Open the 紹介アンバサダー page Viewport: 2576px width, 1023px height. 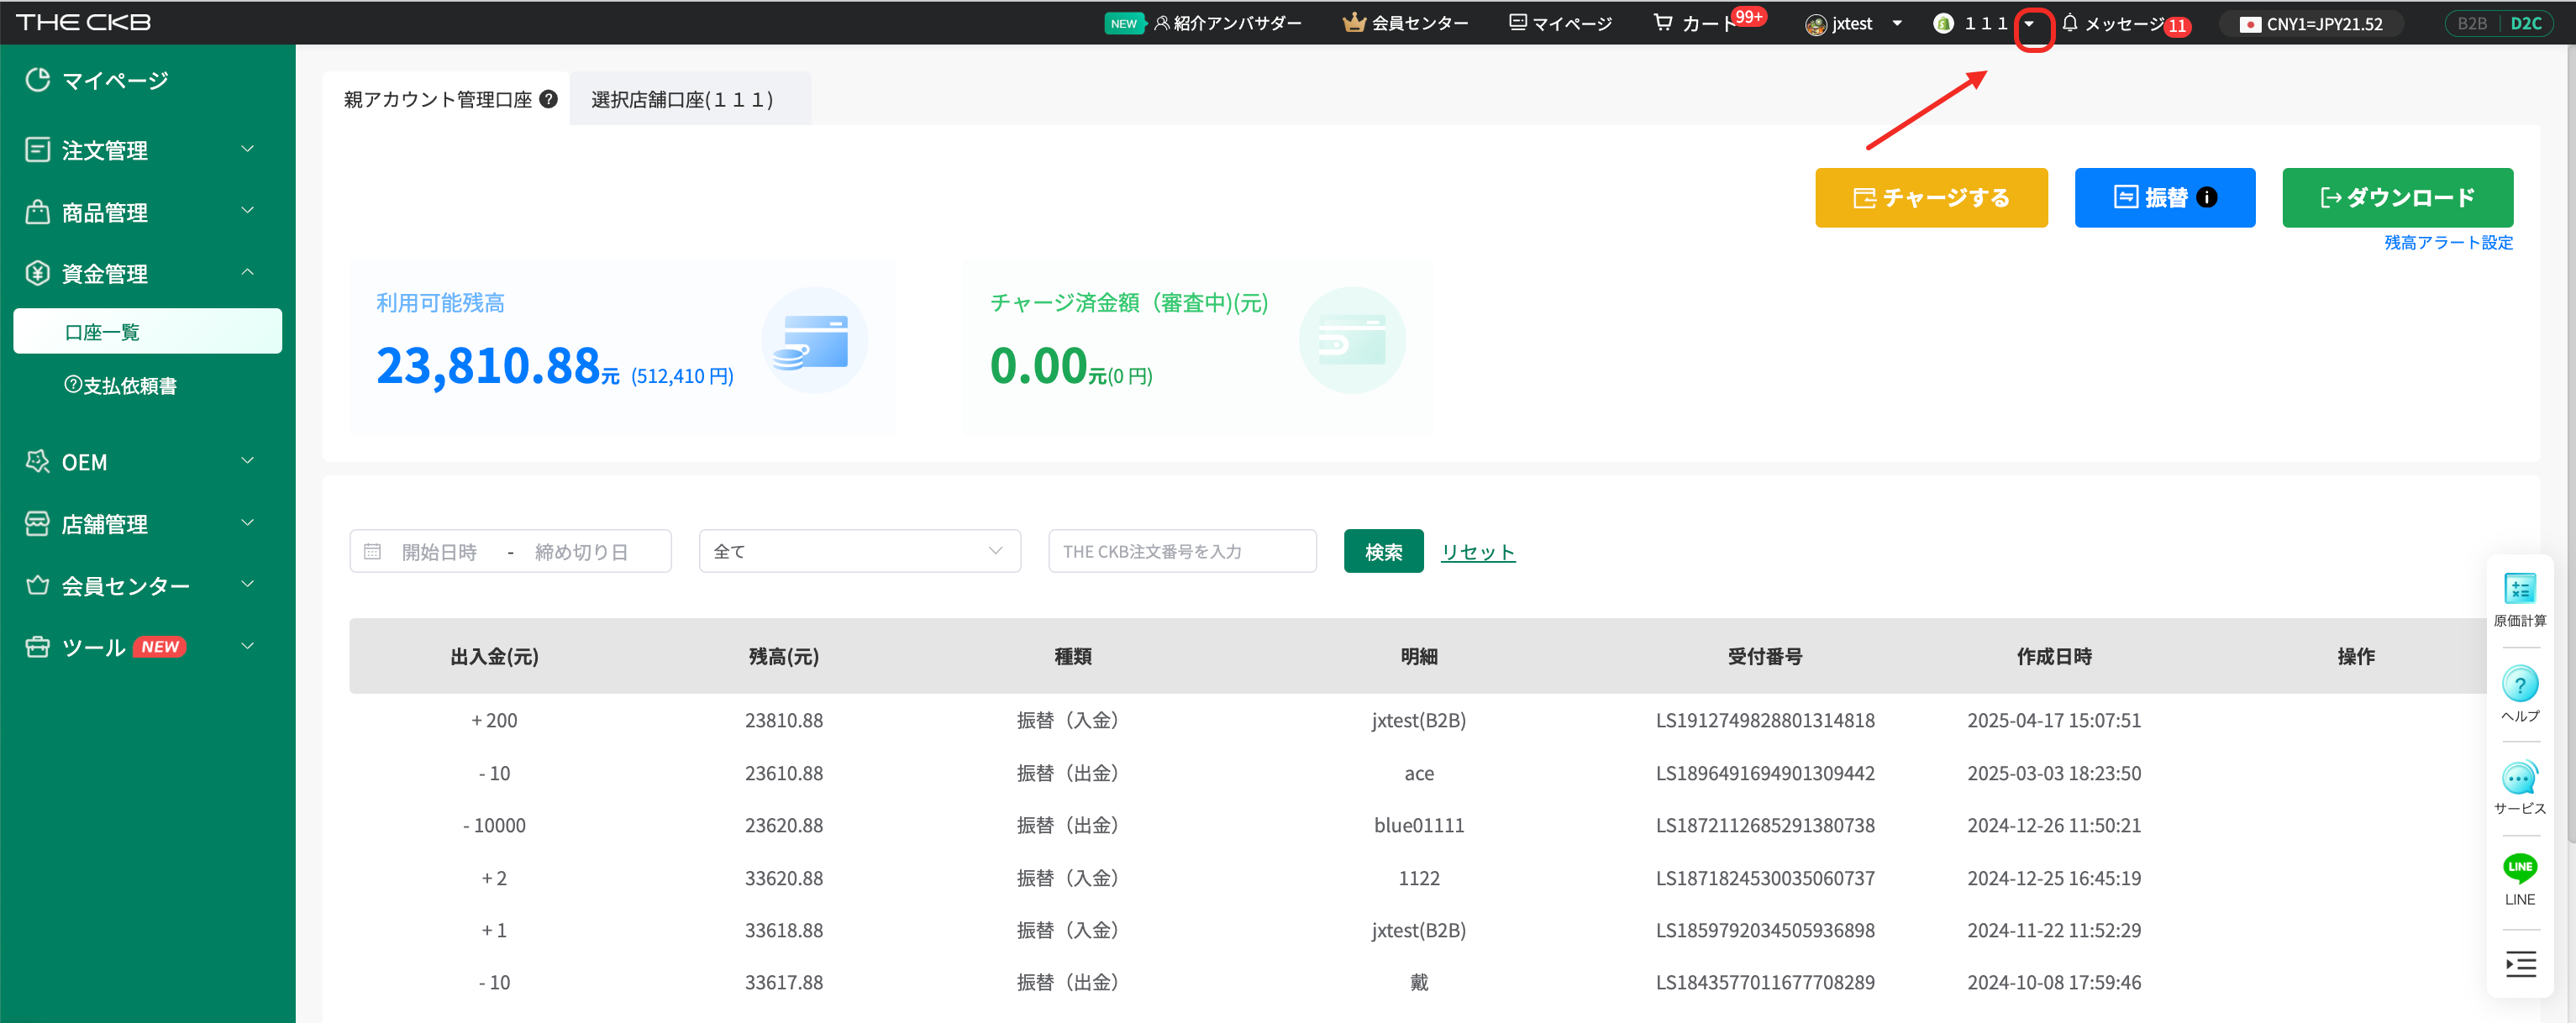1228,23
